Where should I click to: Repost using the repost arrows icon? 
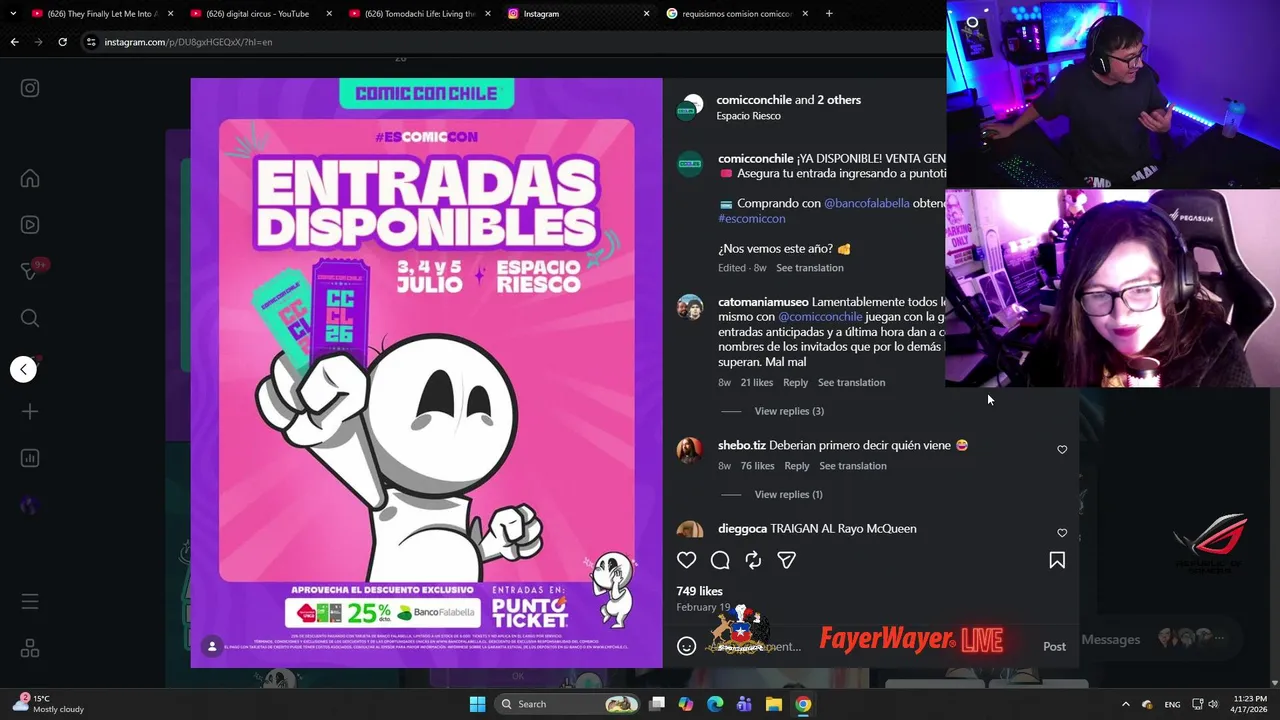click(753, 560)
